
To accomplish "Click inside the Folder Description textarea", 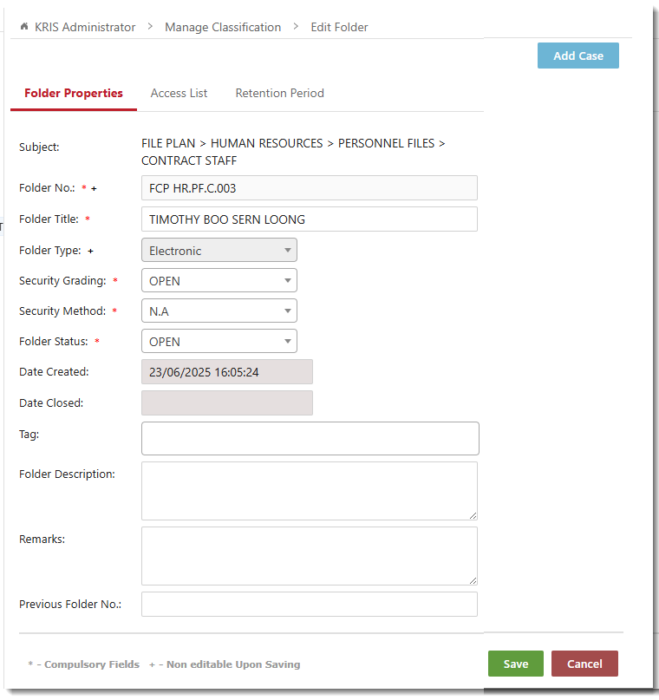I will pyautogui.click(x=309, y=491).
